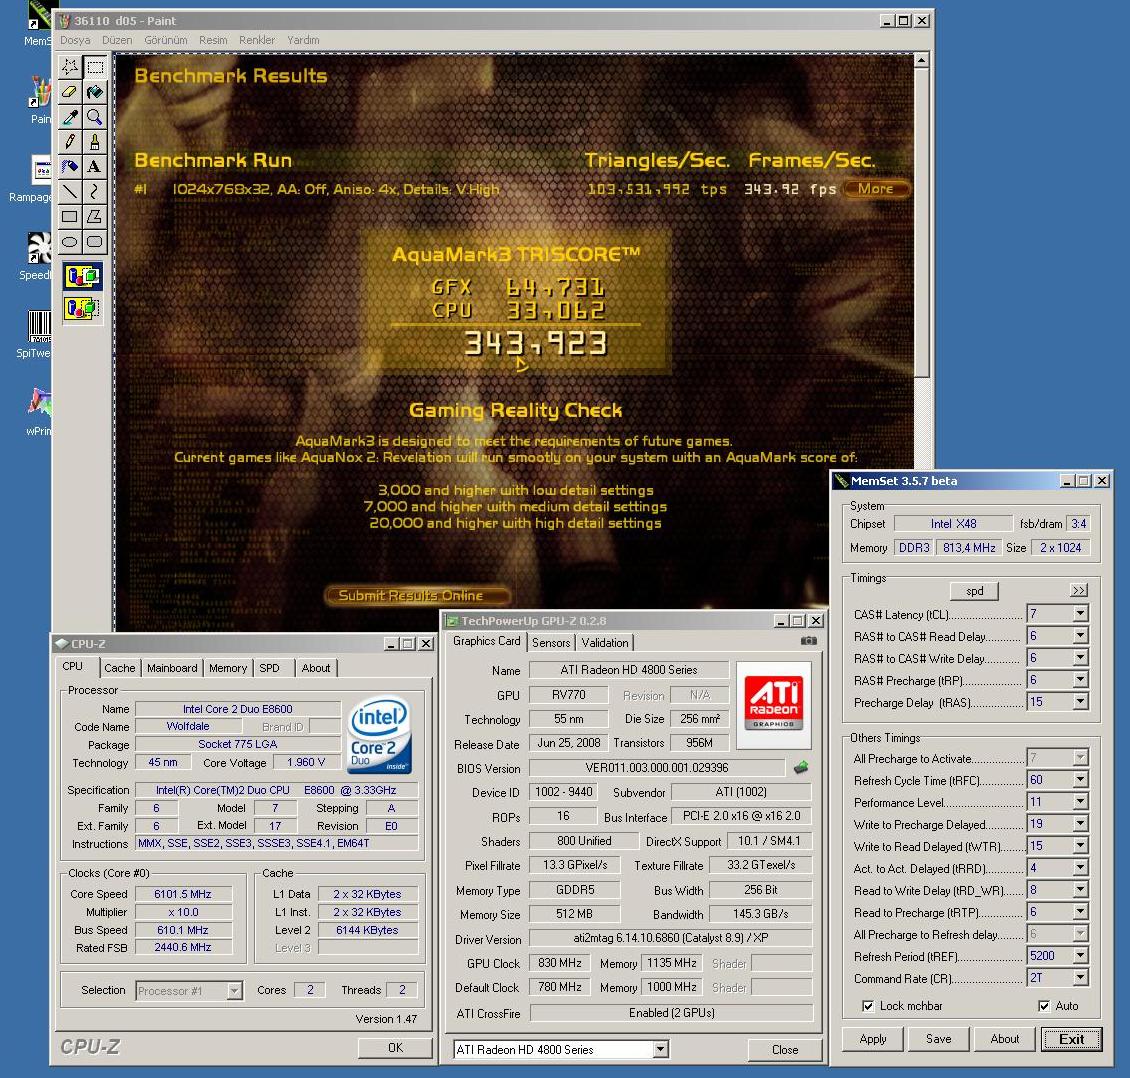
Task: Choose the opaque selection option in Paint
Action: (83, 276)
